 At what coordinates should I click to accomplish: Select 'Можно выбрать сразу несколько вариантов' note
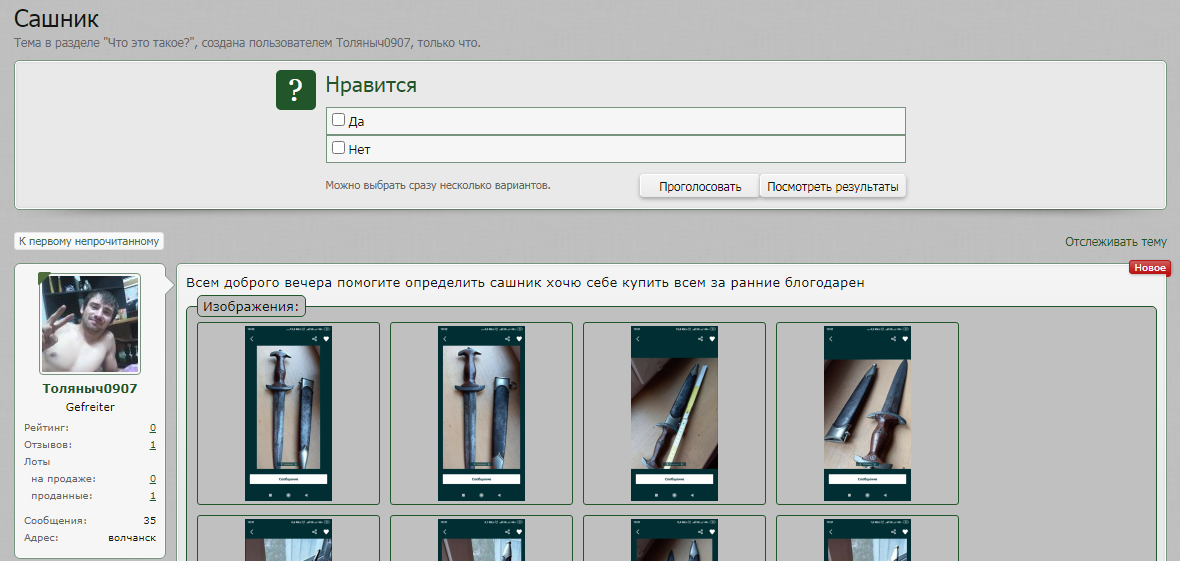(x=438, y=184)
